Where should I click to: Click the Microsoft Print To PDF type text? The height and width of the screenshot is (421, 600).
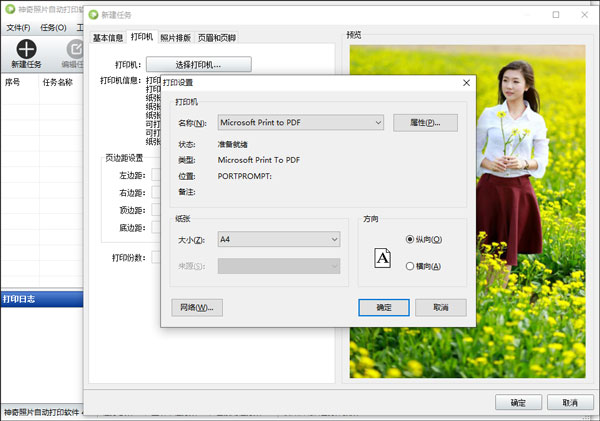pyautogui.click(x=259, y=160)
